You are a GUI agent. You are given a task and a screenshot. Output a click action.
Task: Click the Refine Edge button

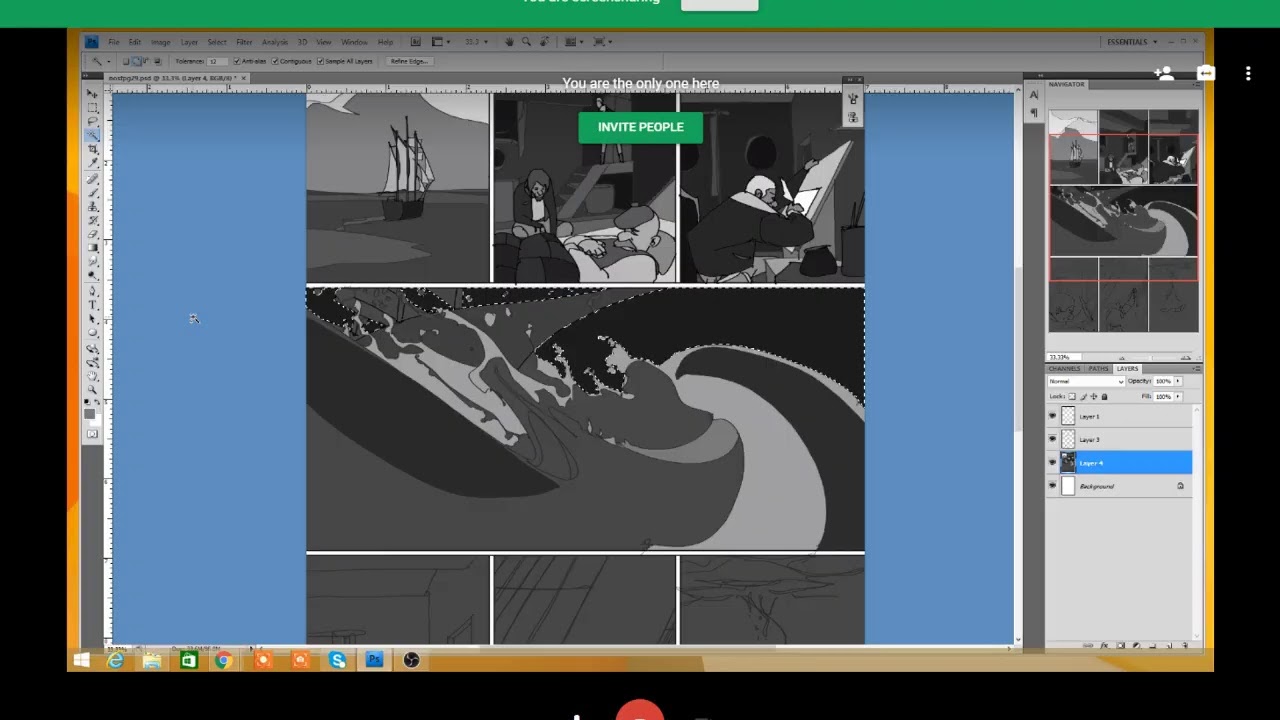[409, 62]
